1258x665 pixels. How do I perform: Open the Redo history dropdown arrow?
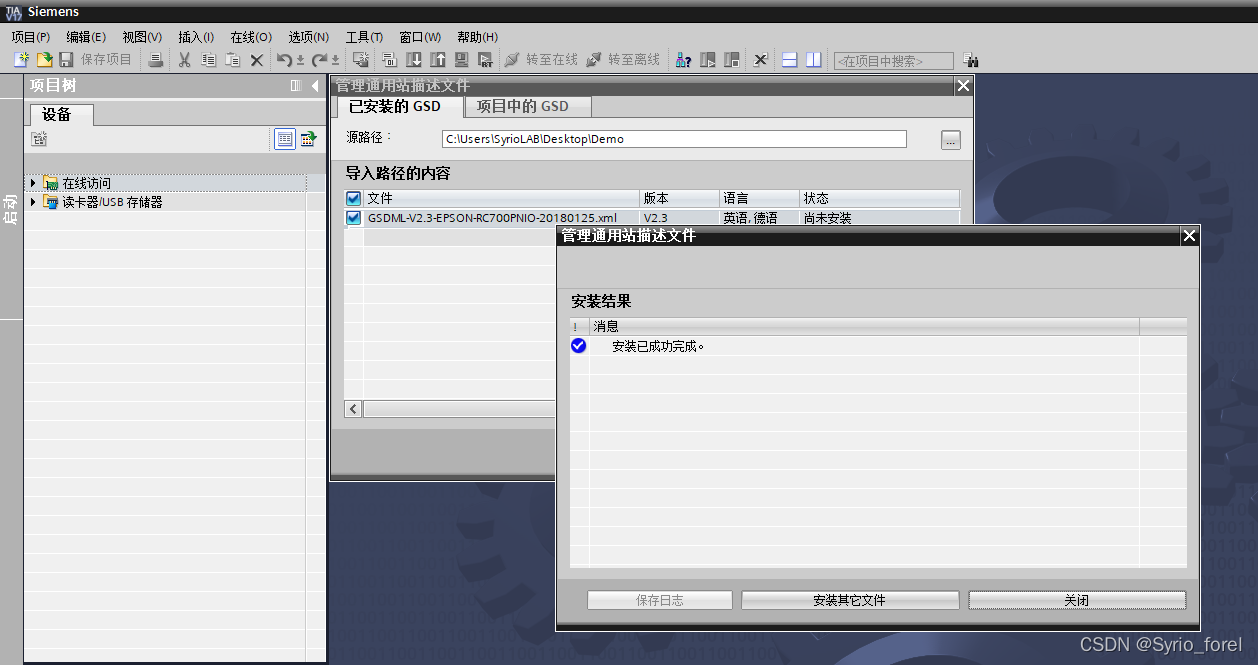pyautogui.click(x=335, y=61)
